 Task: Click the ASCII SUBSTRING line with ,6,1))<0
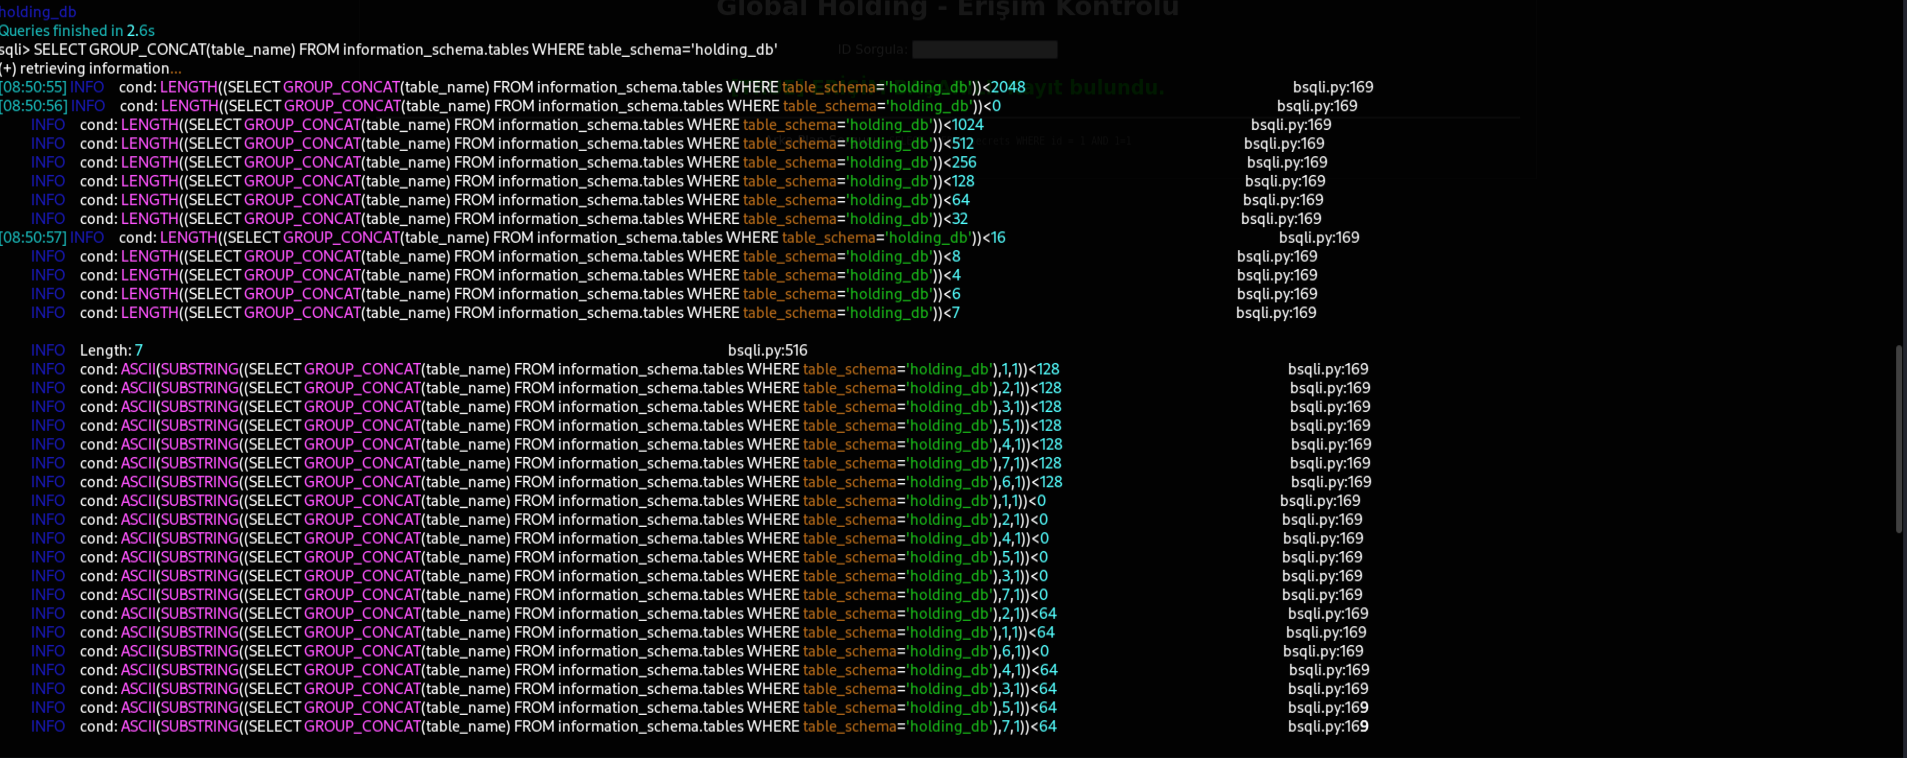pos(564,651)
